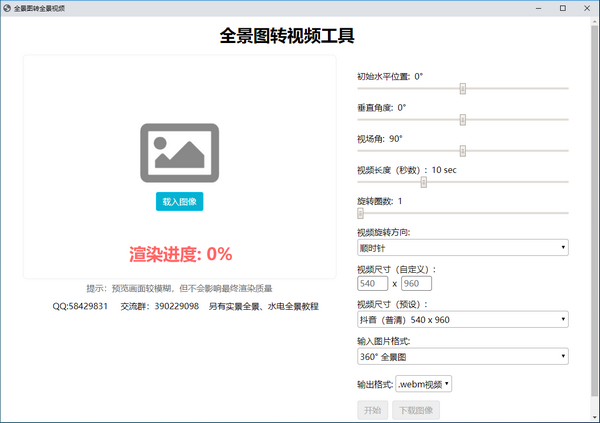Click the 垂直角度 slider handle

tap(463, 119)
